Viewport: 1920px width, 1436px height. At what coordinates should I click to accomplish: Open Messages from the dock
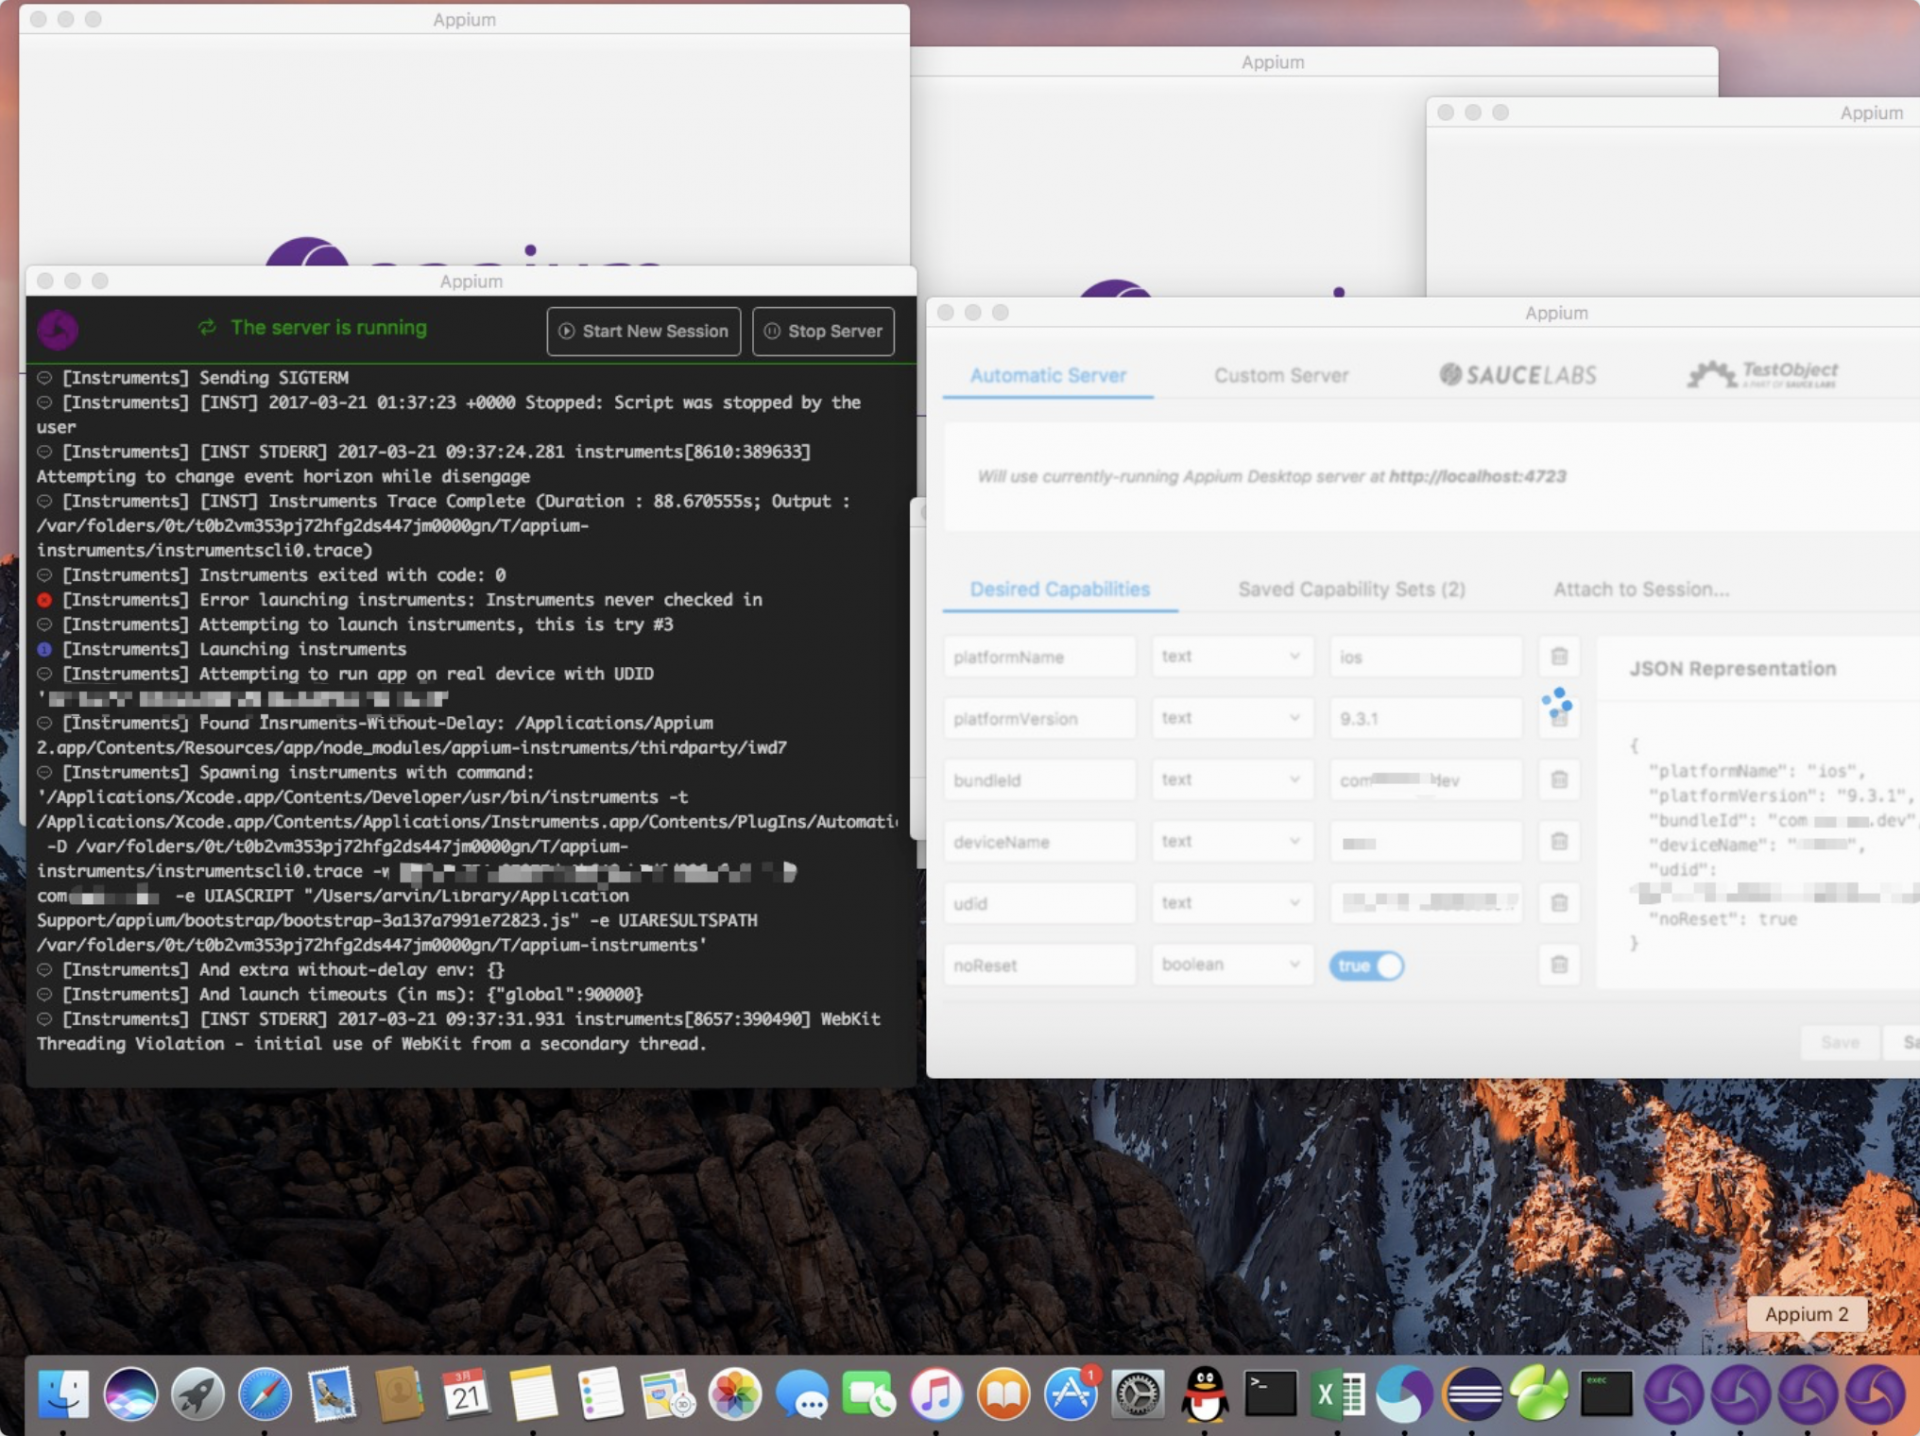[x=802, y=1393]
